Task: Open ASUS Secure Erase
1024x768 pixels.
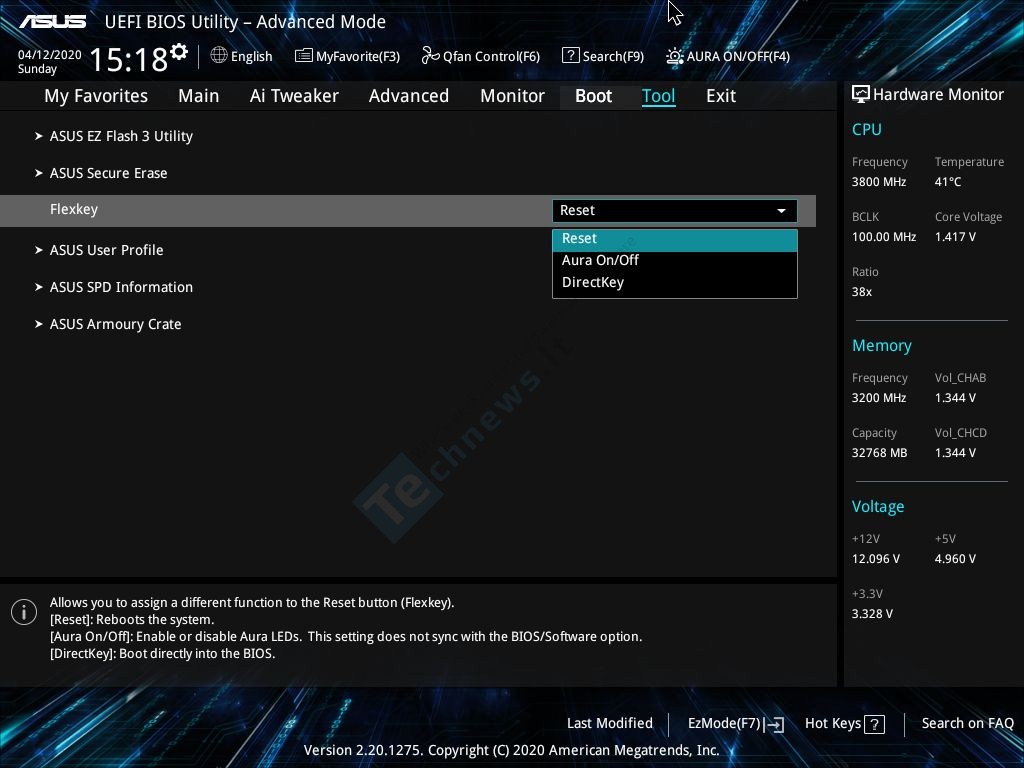Action: (x=108, y=173)
